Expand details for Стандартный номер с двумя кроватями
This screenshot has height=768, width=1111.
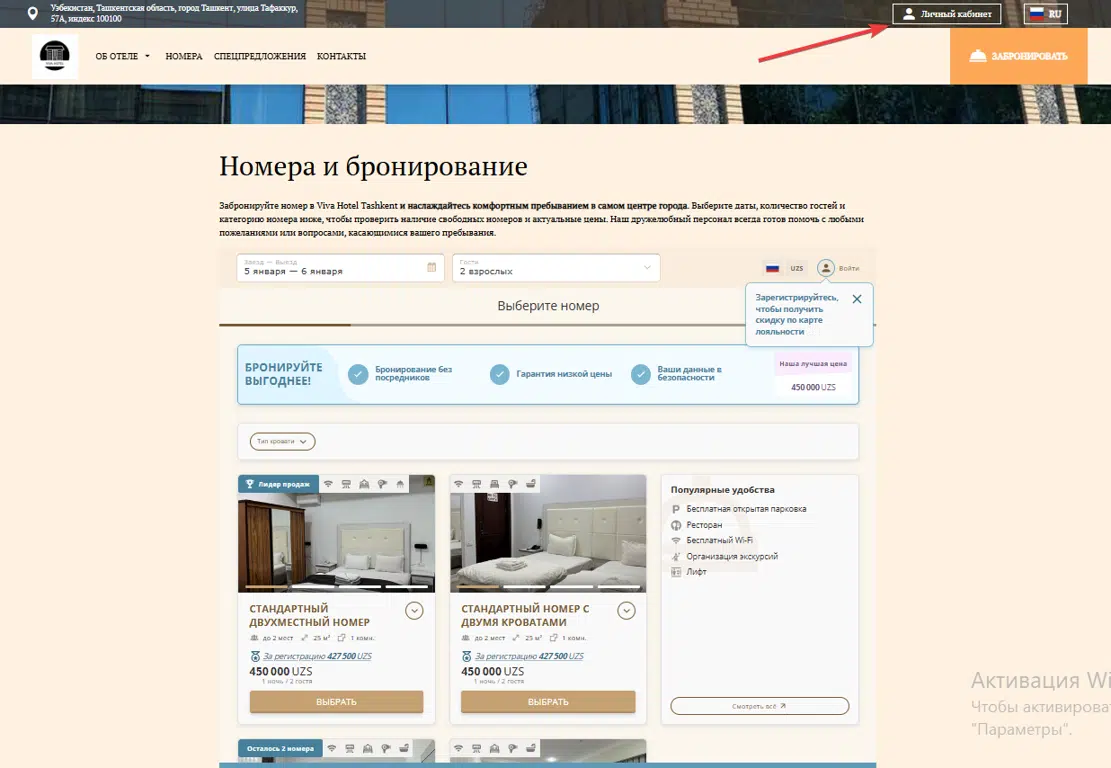coord(626,611)
